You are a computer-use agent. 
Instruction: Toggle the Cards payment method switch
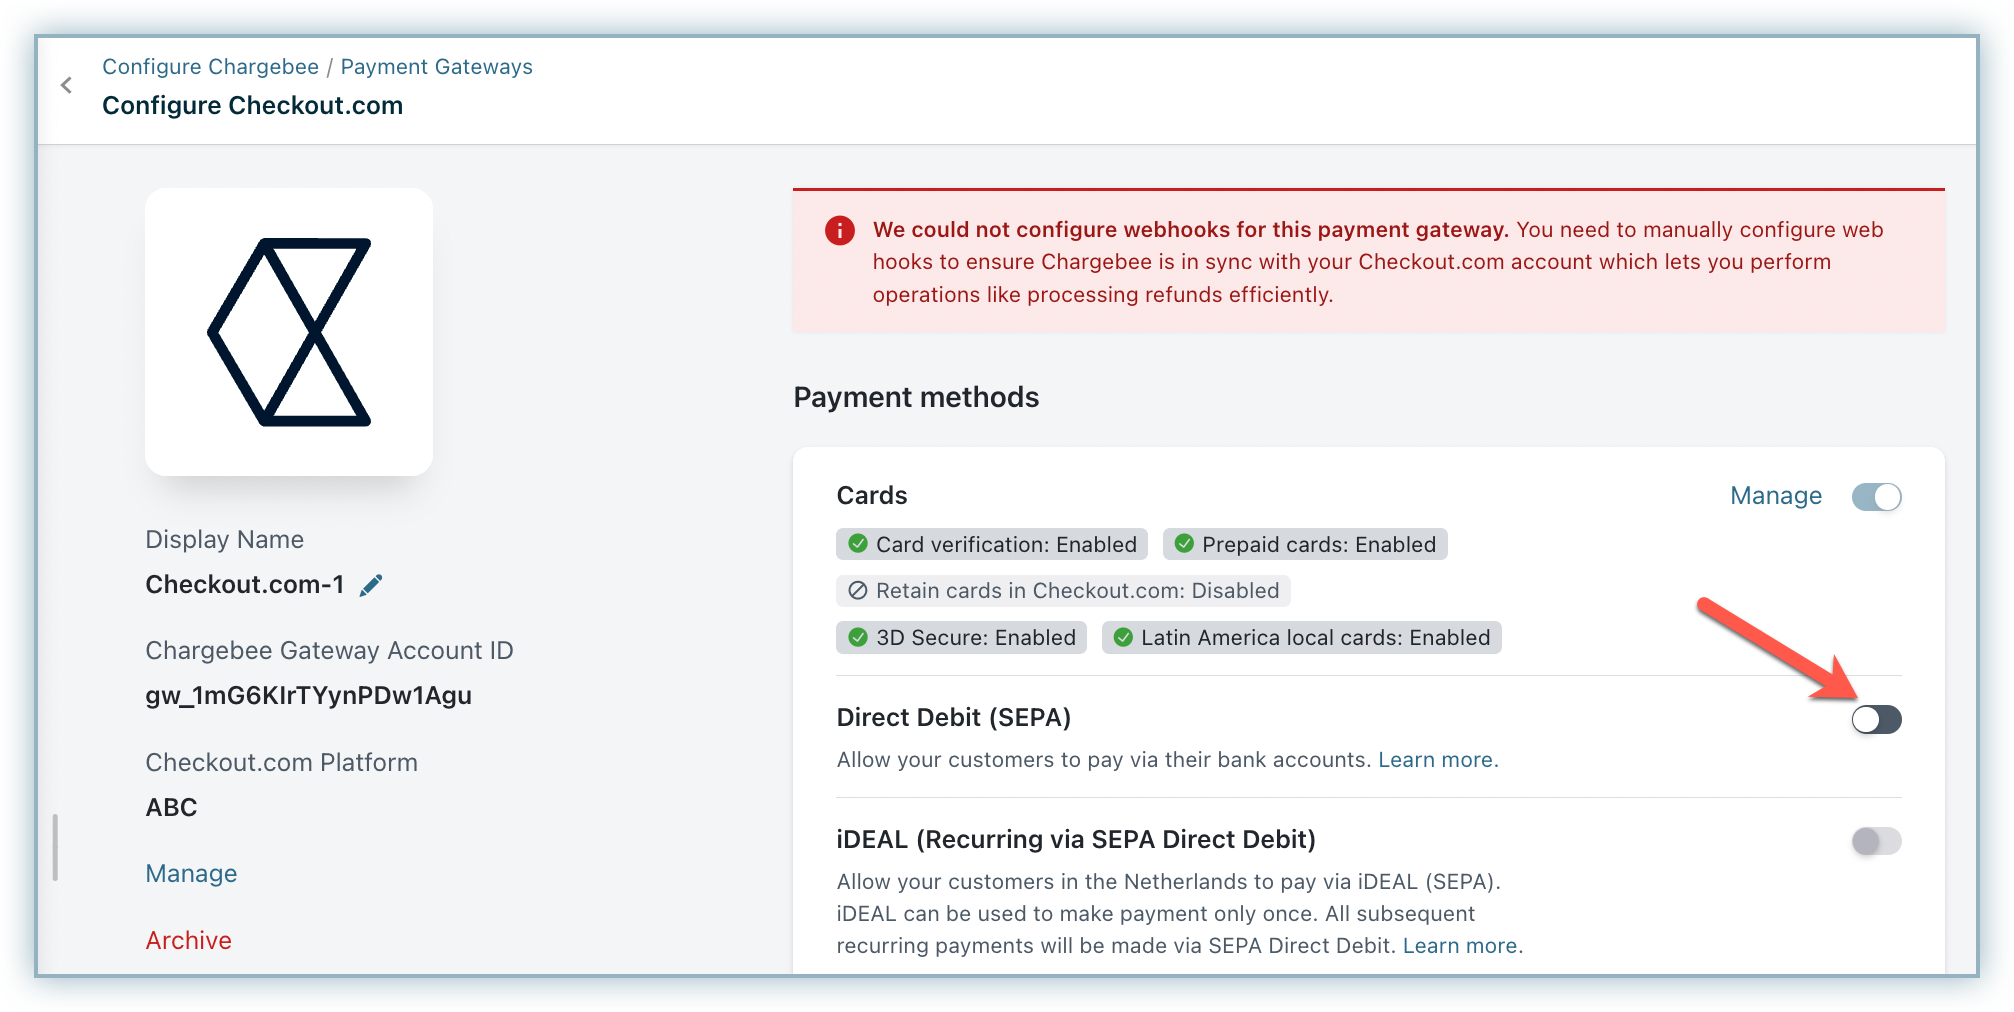(x=1876, y=497)
